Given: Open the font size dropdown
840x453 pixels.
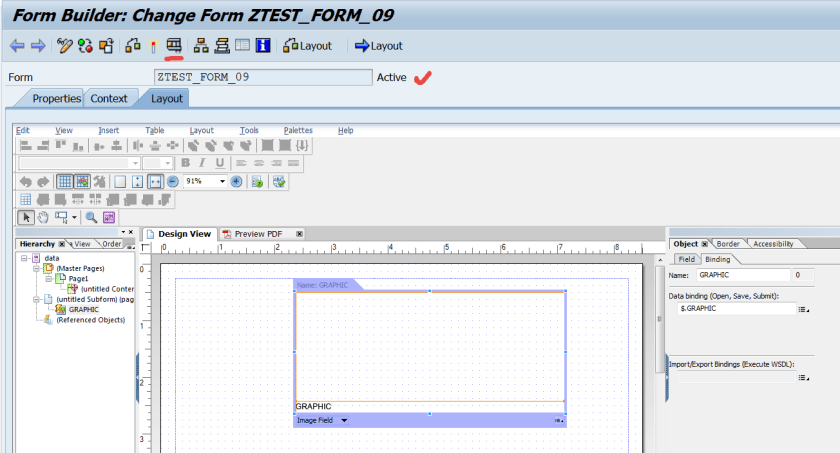Looking at the screenshot, I should pos(168,163).
